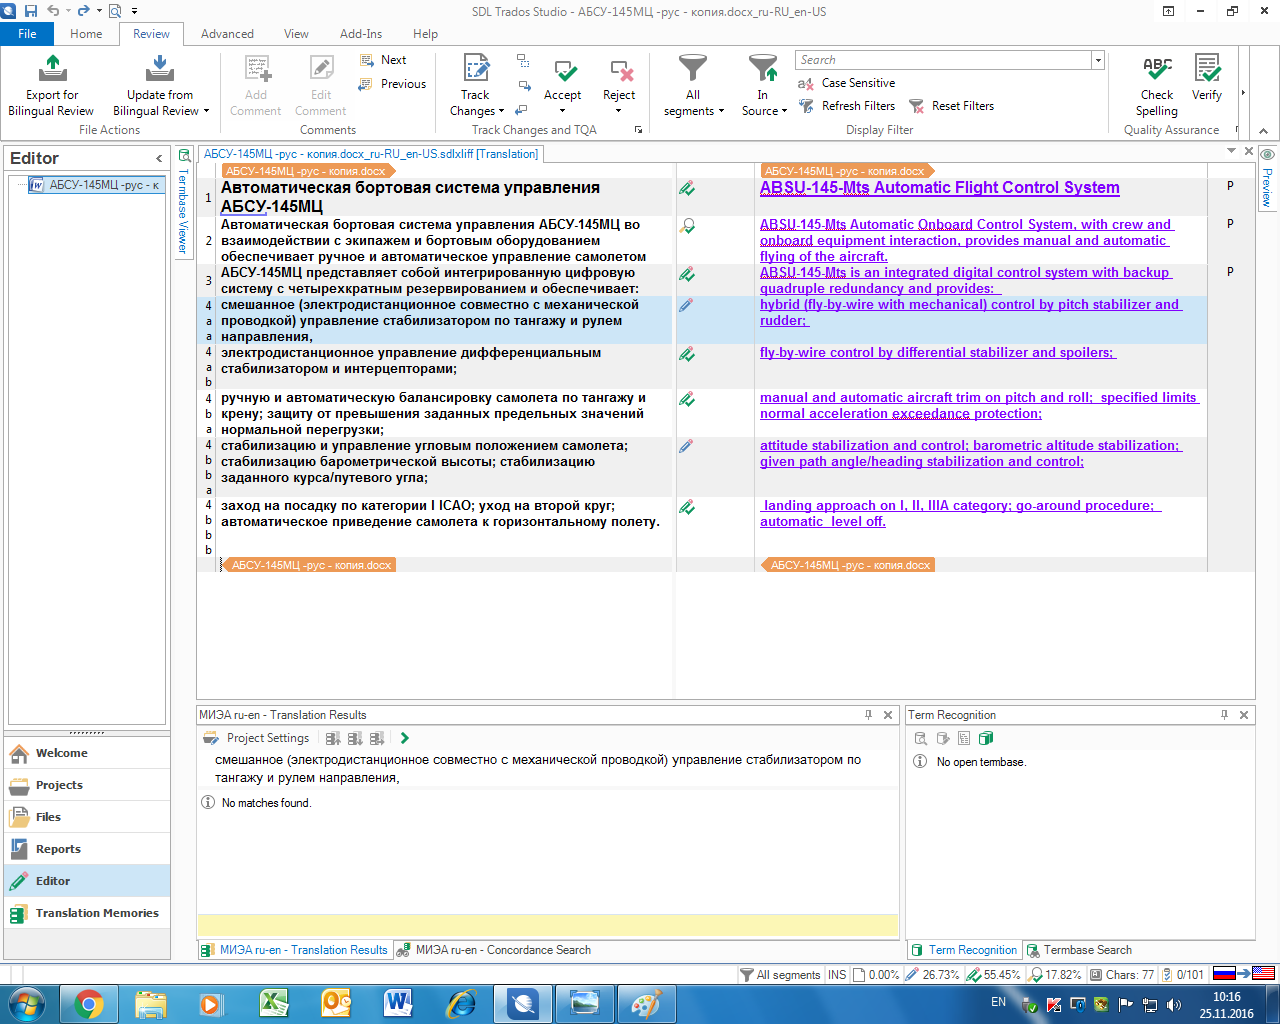Click segment 2 magnifier status icon
Image resolution: width=1280 pixels, height=1024 pixels.
pyautogui.click(x=687, y=226)
